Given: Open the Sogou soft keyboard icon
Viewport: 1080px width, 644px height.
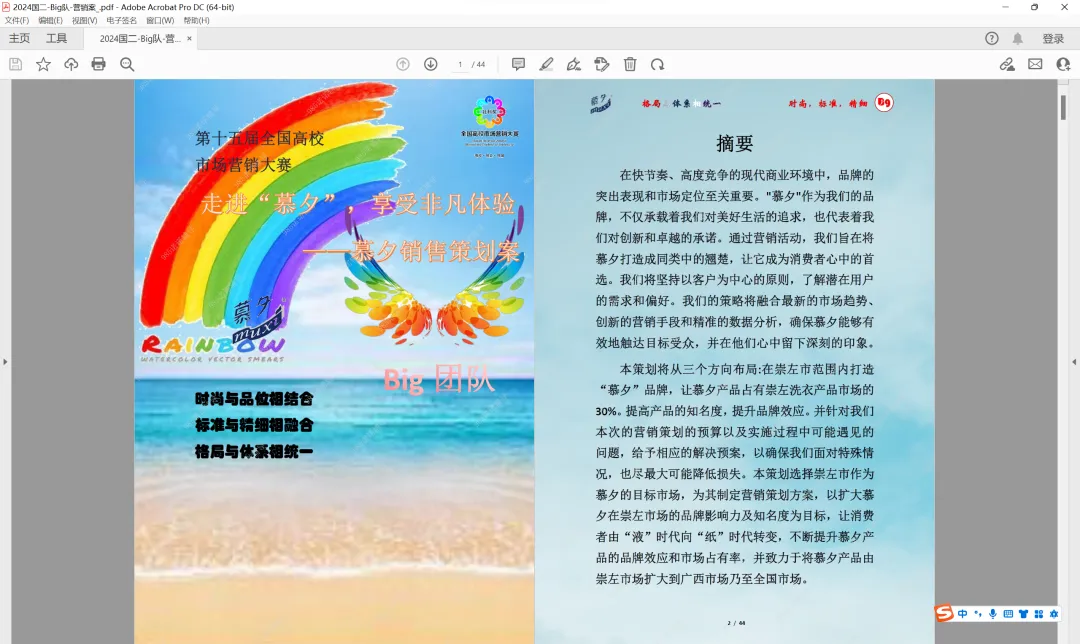Looking at the screenshot, I should [x=1009, y=614].
